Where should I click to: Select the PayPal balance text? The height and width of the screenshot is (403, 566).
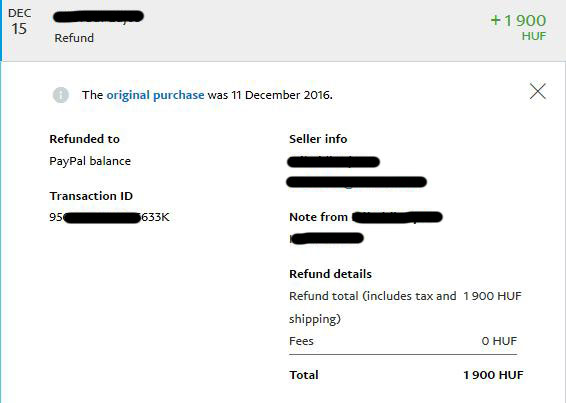(x=90, y=161)
